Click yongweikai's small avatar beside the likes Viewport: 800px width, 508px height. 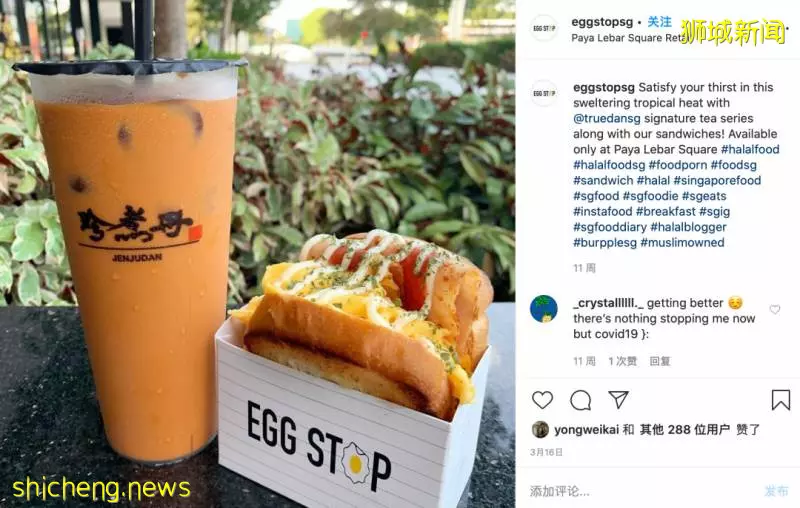[540, 429]
